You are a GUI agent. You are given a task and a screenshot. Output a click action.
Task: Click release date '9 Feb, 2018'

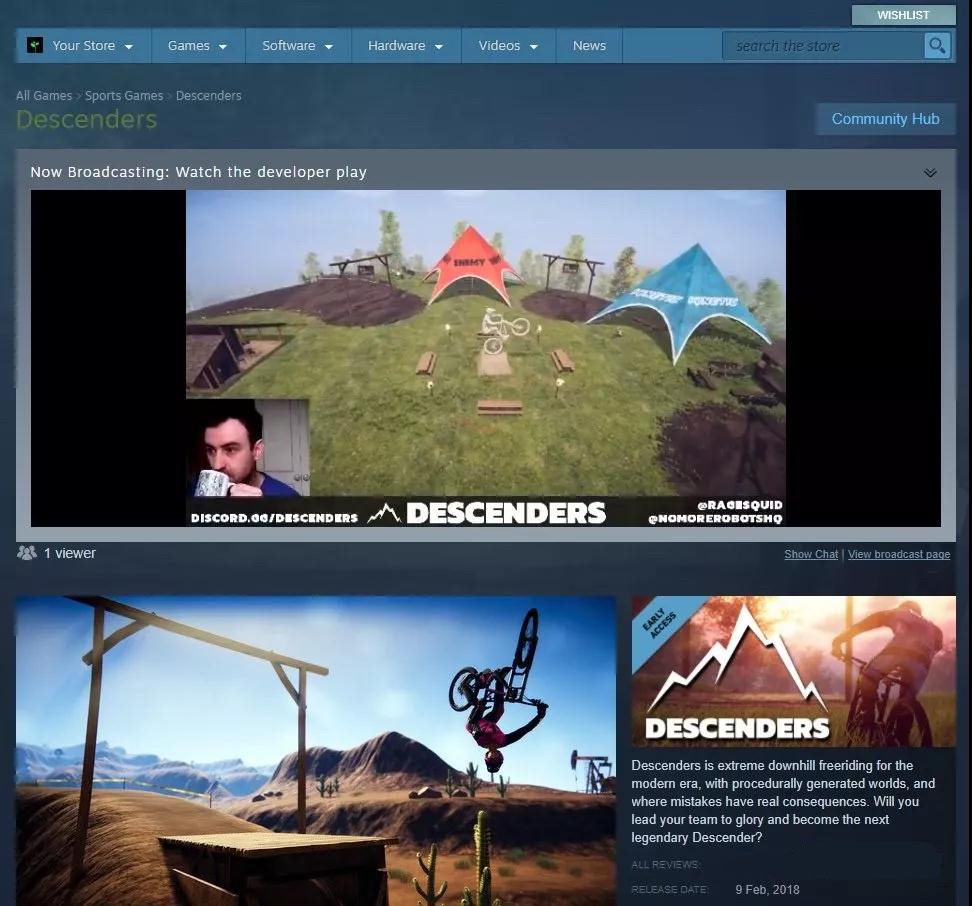click(x=767, y=889)
